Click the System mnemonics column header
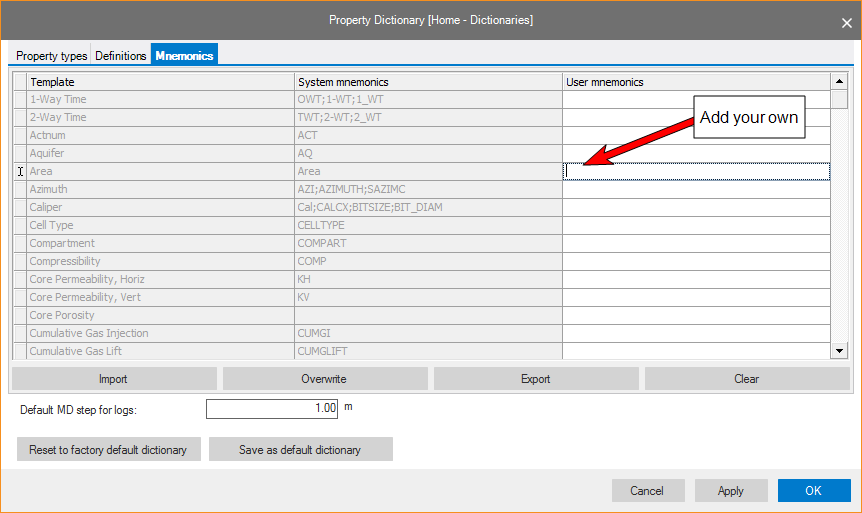This screenshot has width=862, height=513. (428, 82)
